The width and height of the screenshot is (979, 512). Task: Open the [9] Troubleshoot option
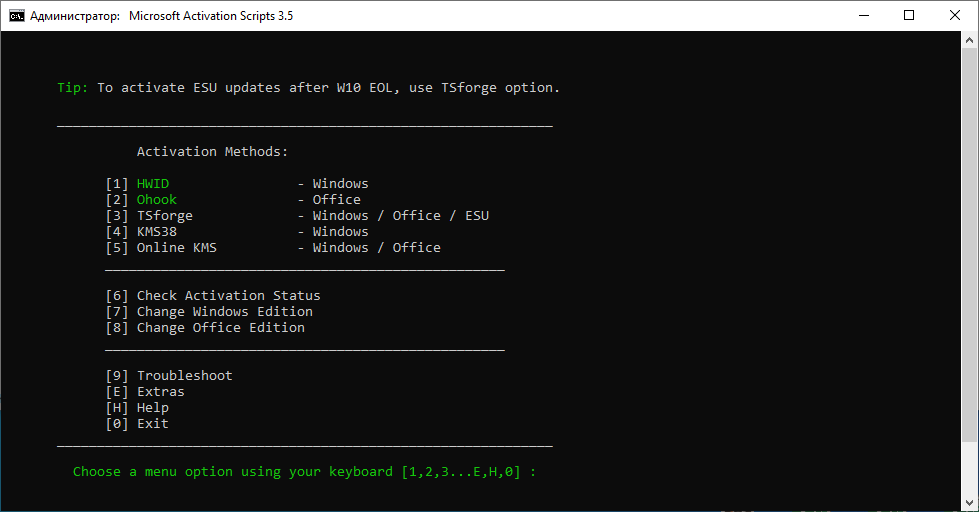coord(184,376)
